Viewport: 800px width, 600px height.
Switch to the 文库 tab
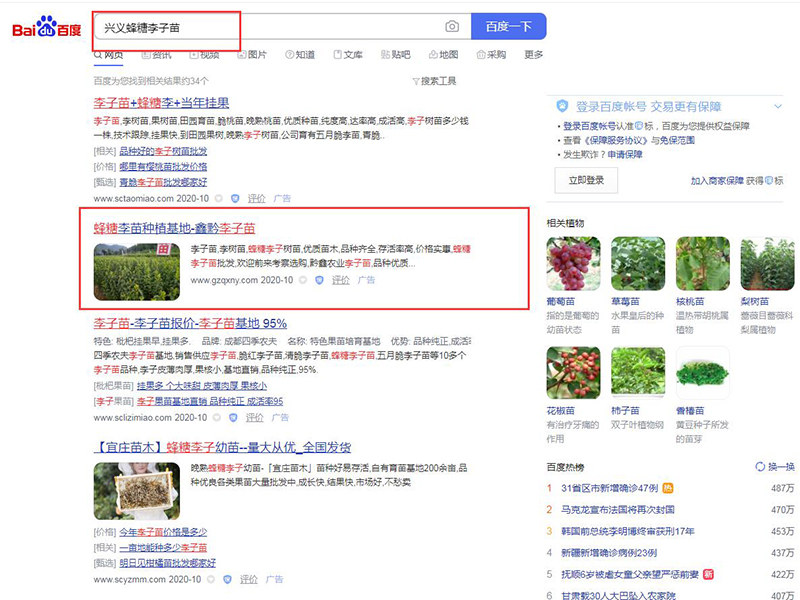coord(348,55)
